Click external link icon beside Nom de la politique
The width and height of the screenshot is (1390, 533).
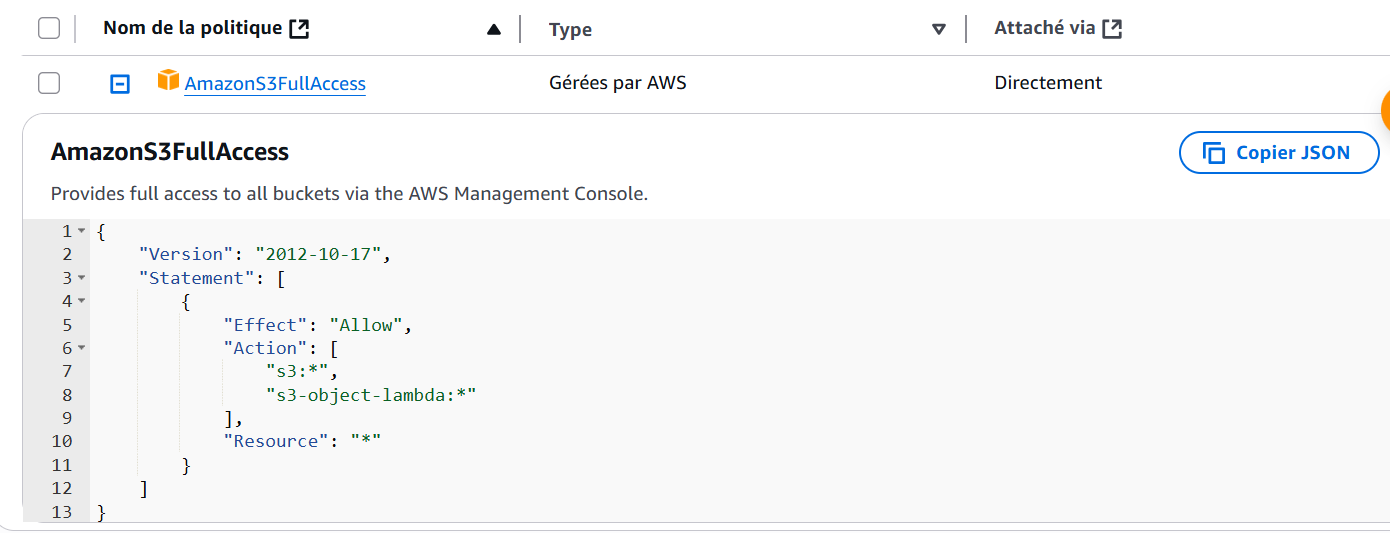pos(298,29)
